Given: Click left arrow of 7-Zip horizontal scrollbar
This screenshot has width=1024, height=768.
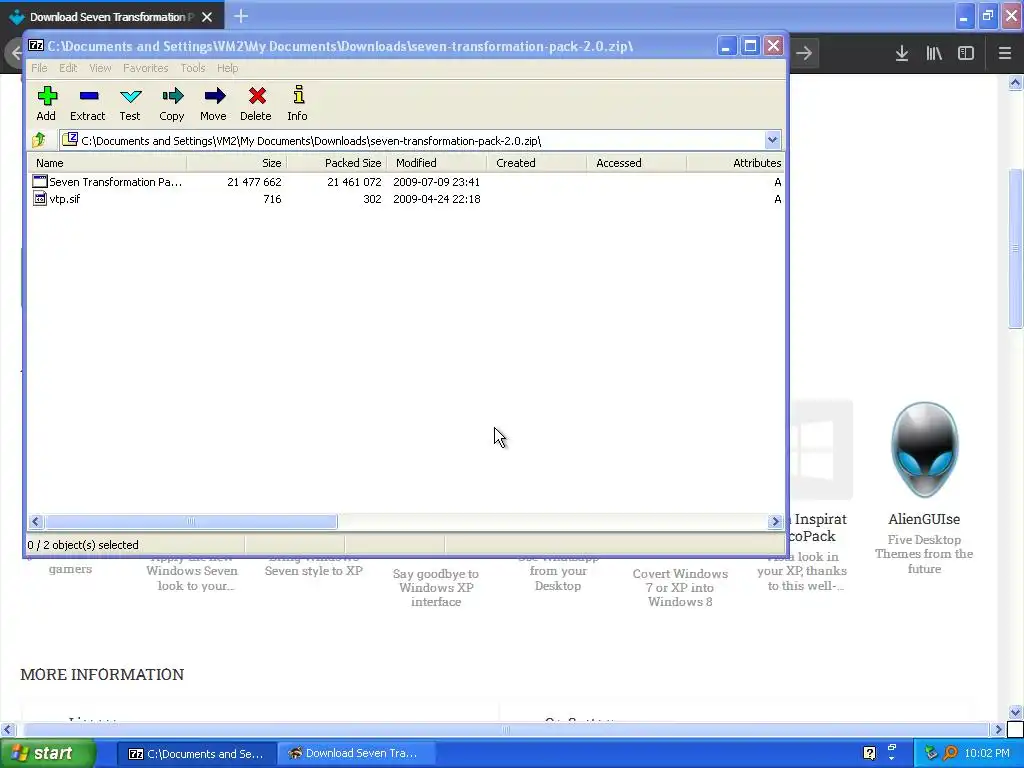Looking at the screenshot, I should 36,521.
